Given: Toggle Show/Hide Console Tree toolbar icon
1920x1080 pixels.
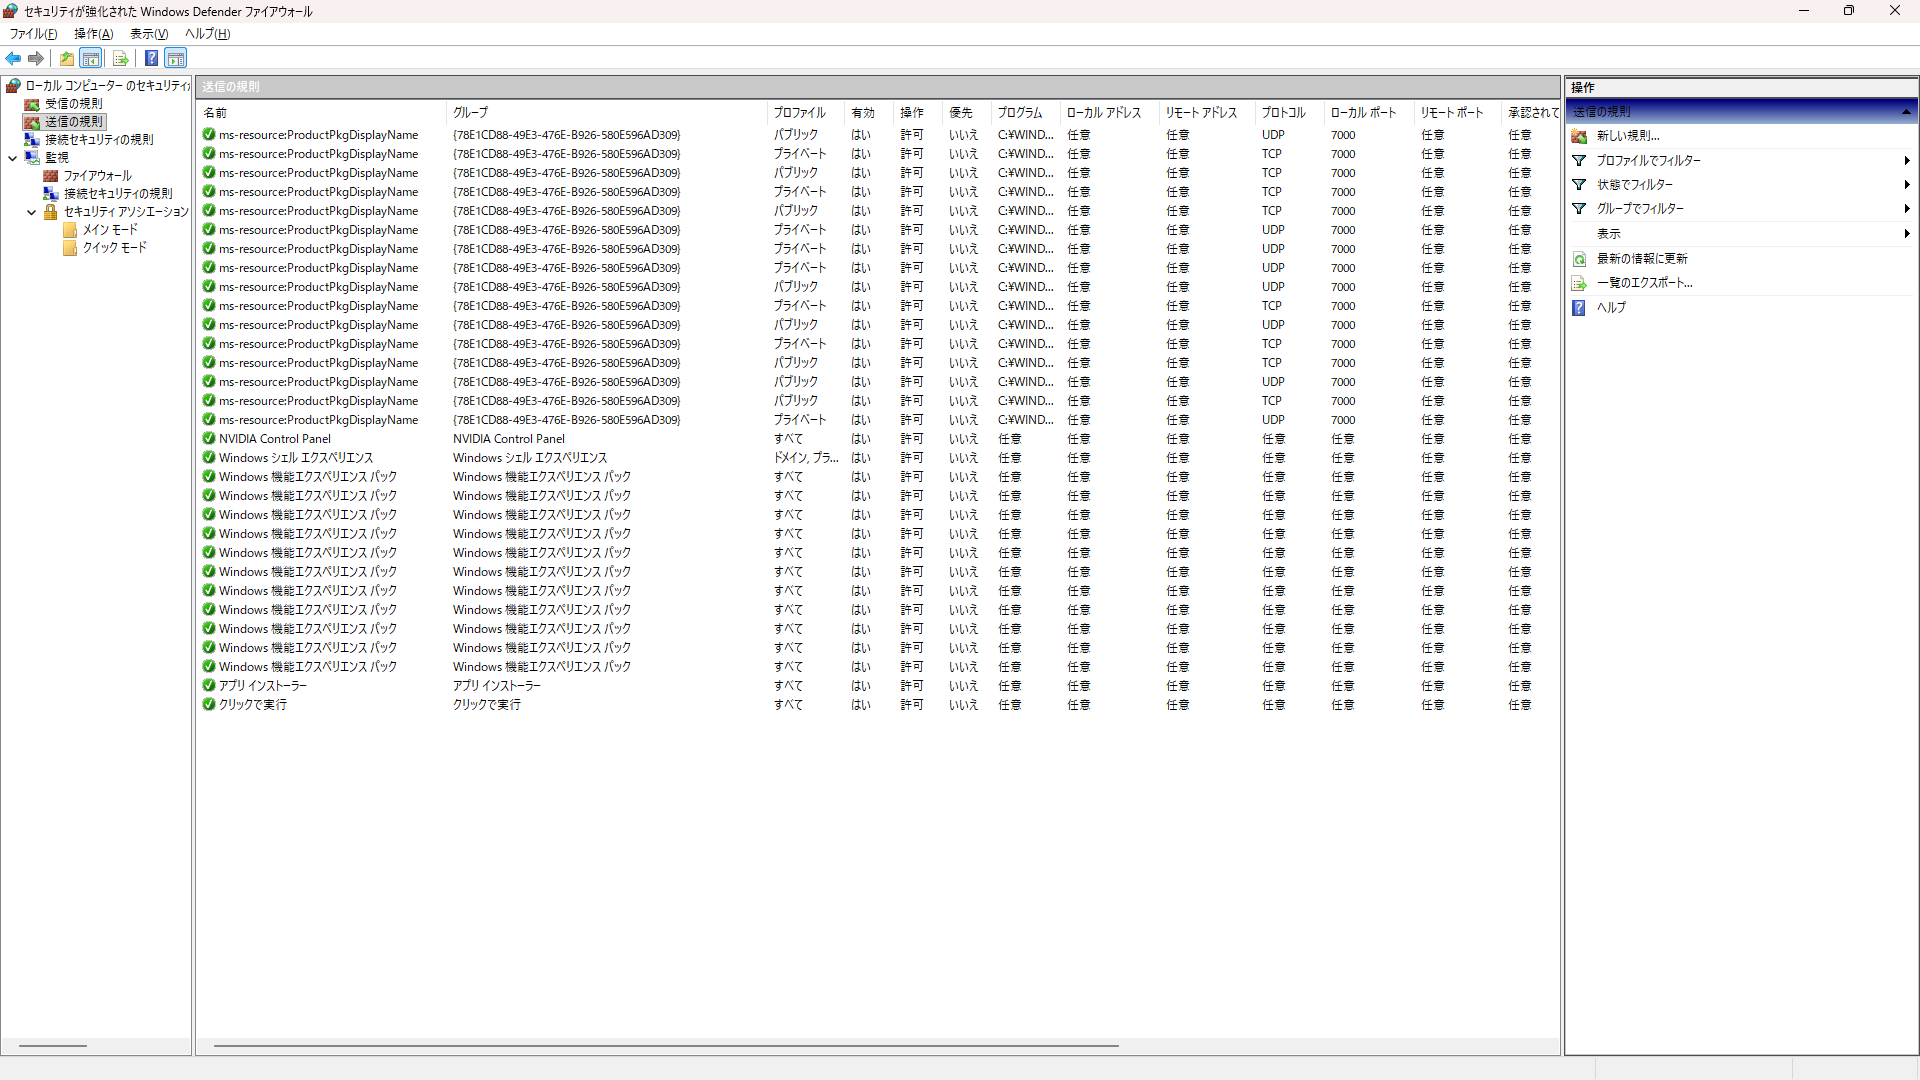Looking at the screenshot, I should click(91, 58).
